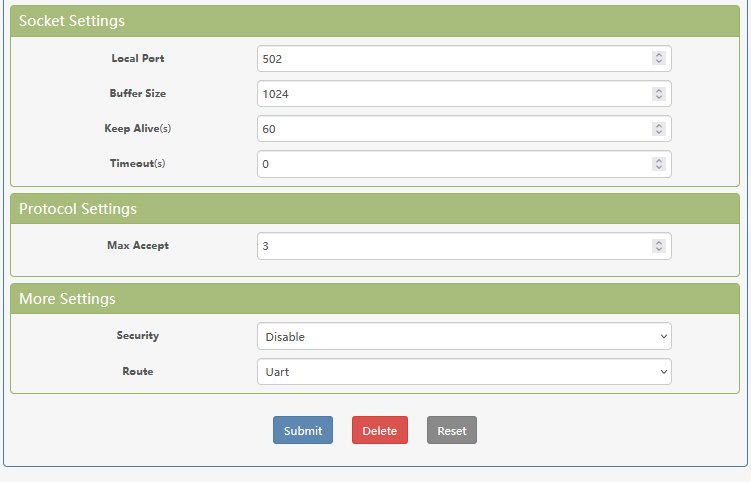The image size is (751, 482).
Task: Click into the Timeout value field
Action: pyautogui.click(x=450, y=164)
